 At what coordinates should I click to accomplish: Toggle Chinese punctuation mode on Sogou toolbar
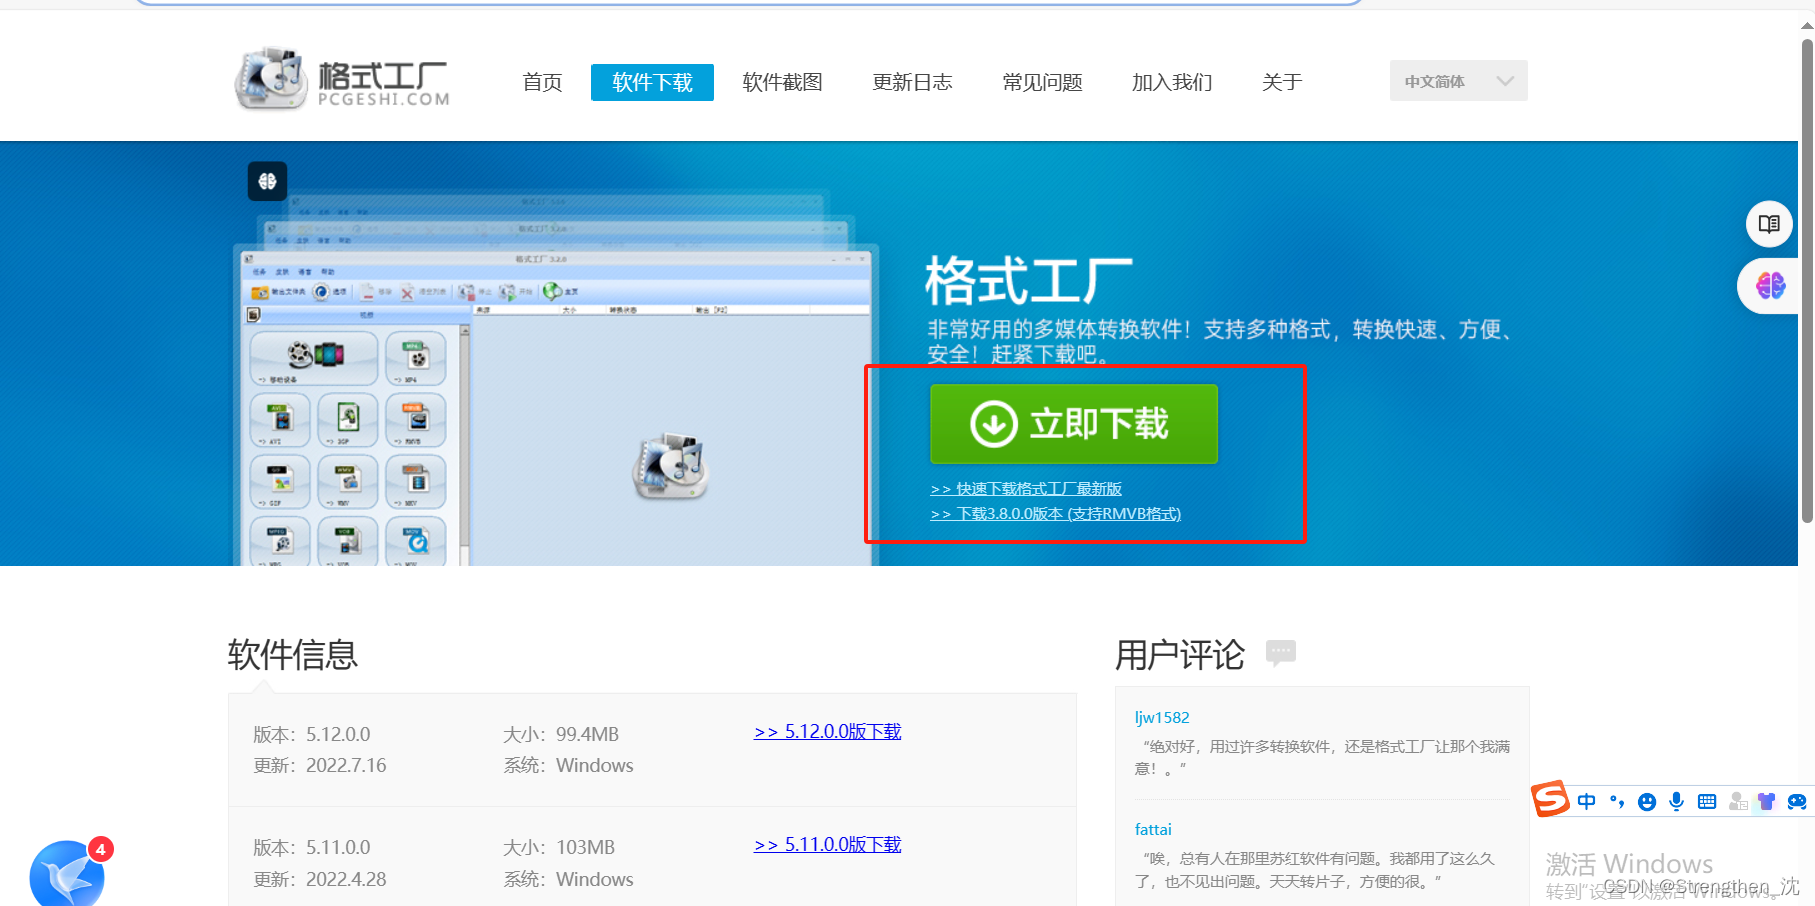1616,801
